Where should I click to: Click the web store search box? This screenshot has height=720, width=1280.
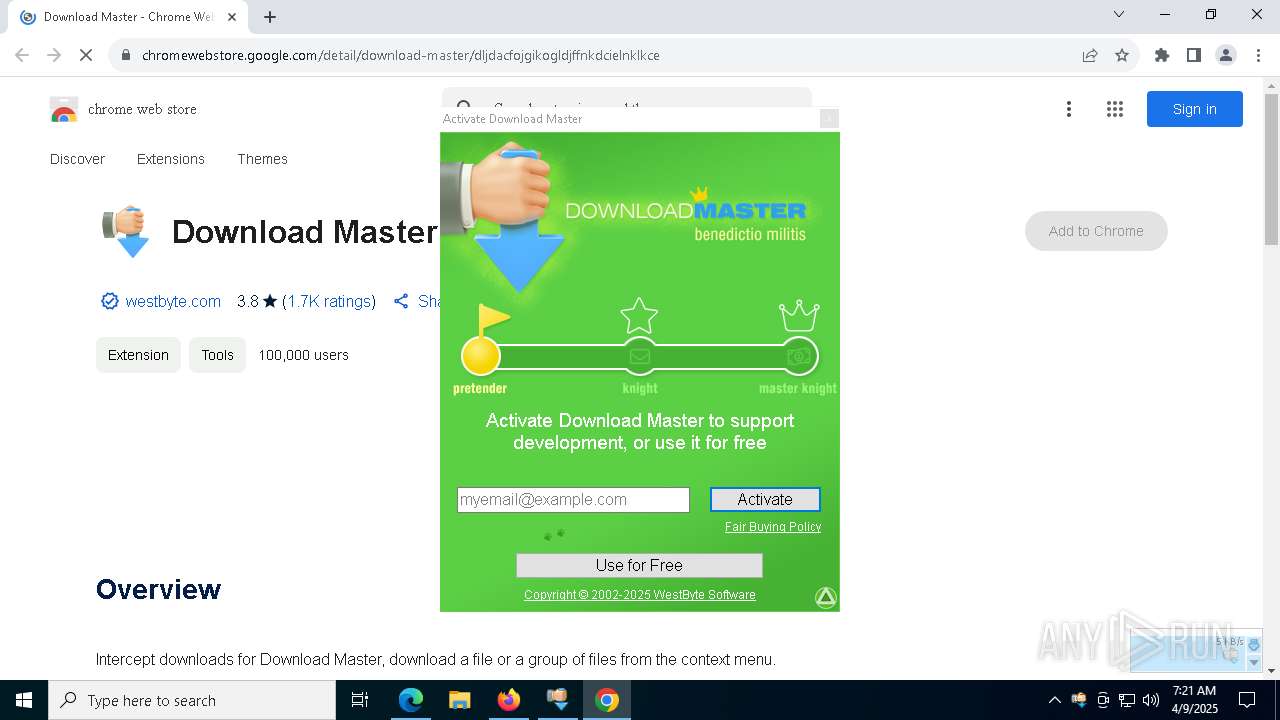[x=627, y=97]
